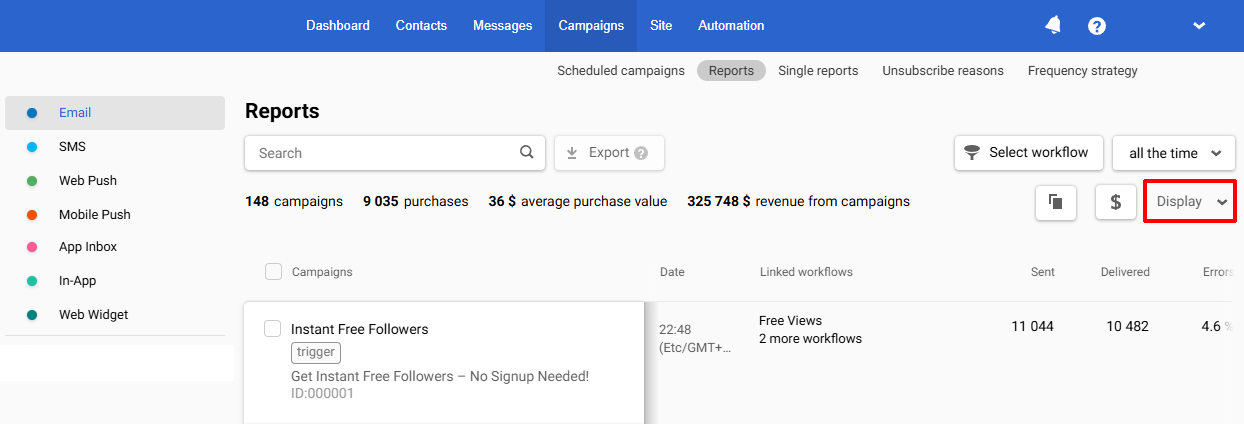This screenshot has height=424, width=1244.
Task: Click the Select workflow button
Action: coord(1029,153)
